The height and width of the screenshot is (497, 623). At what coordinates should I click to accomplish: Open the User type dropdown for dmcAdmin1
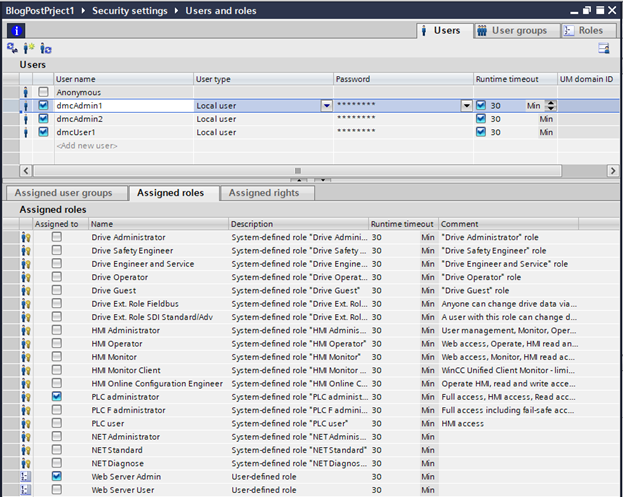326,105
